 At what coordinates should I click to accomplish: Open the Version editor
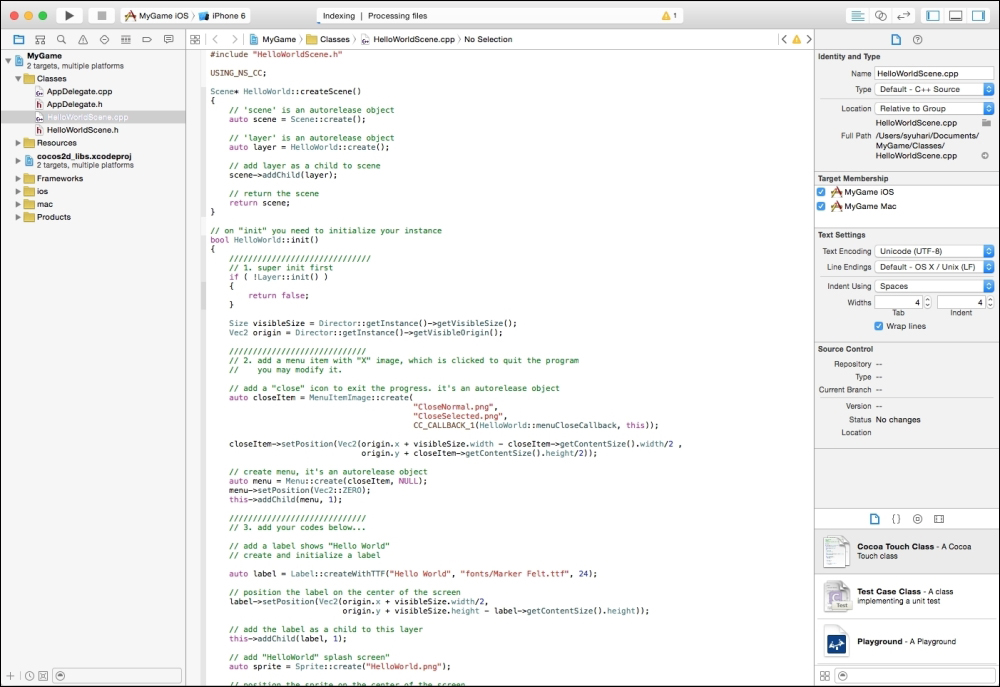coord(903,16)
